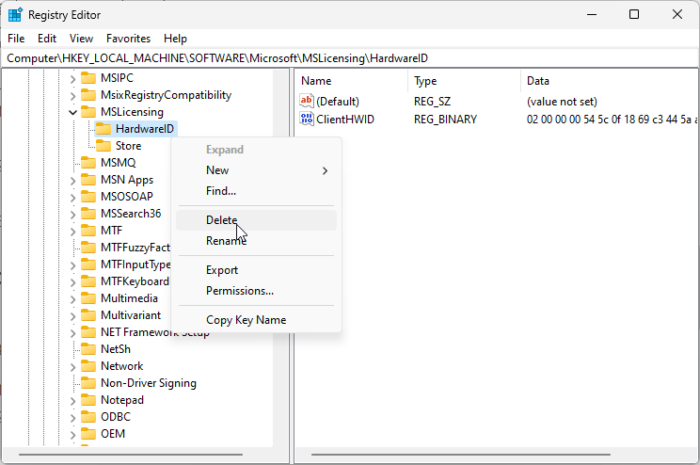This screenshot has height=465, width=700.
Task: Click the NetSh folder icon
Action: [88, 349]
